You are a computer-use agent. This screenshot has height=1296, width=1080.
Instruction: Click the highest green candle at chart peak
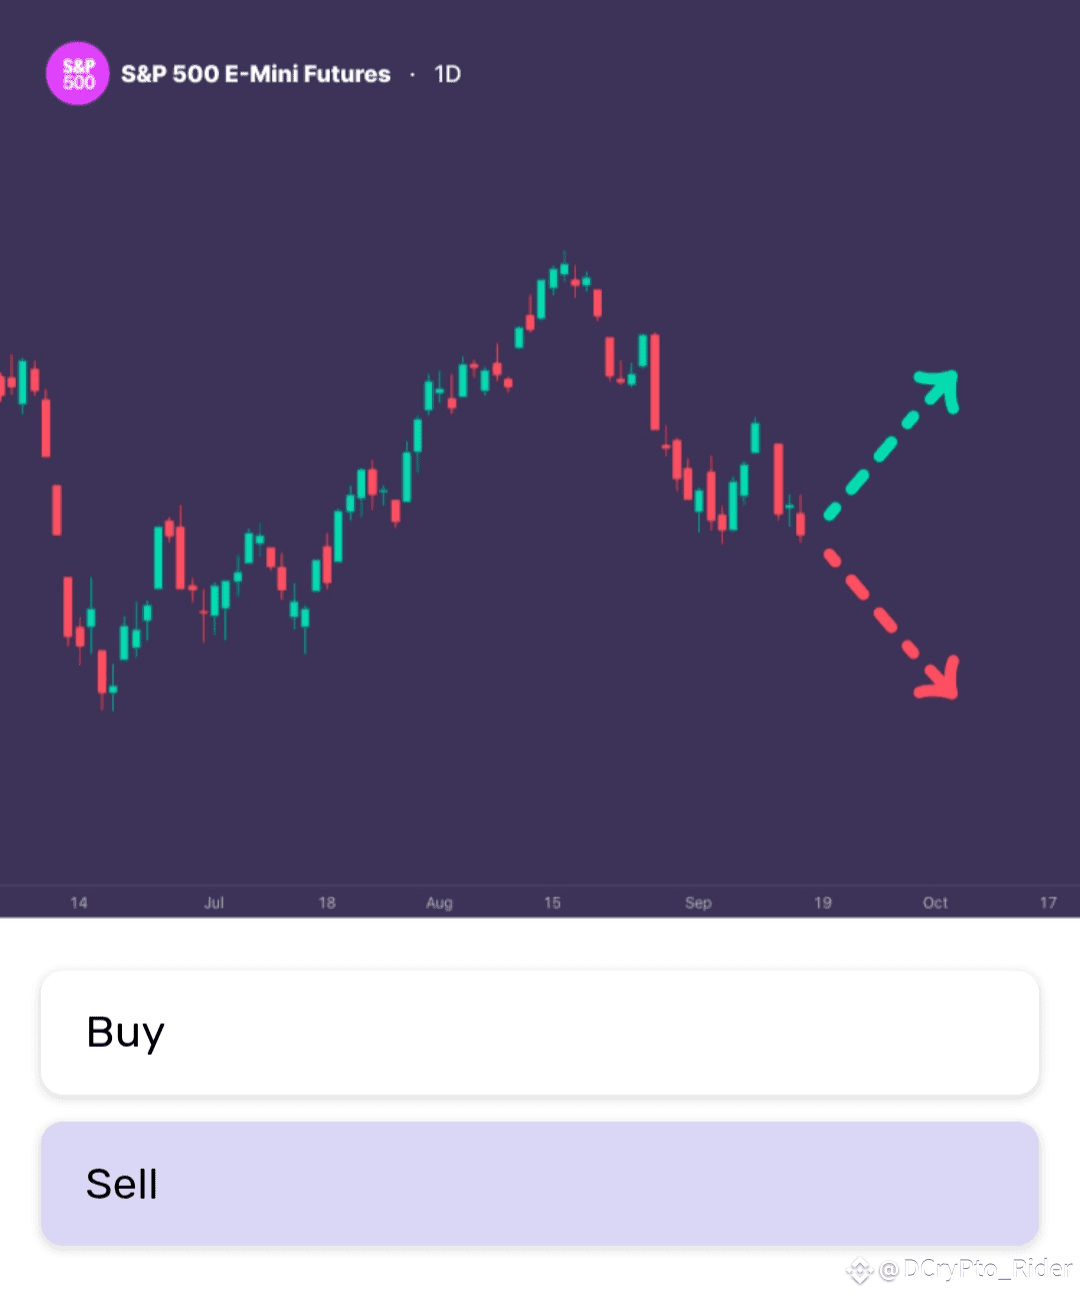click(564, 267)
